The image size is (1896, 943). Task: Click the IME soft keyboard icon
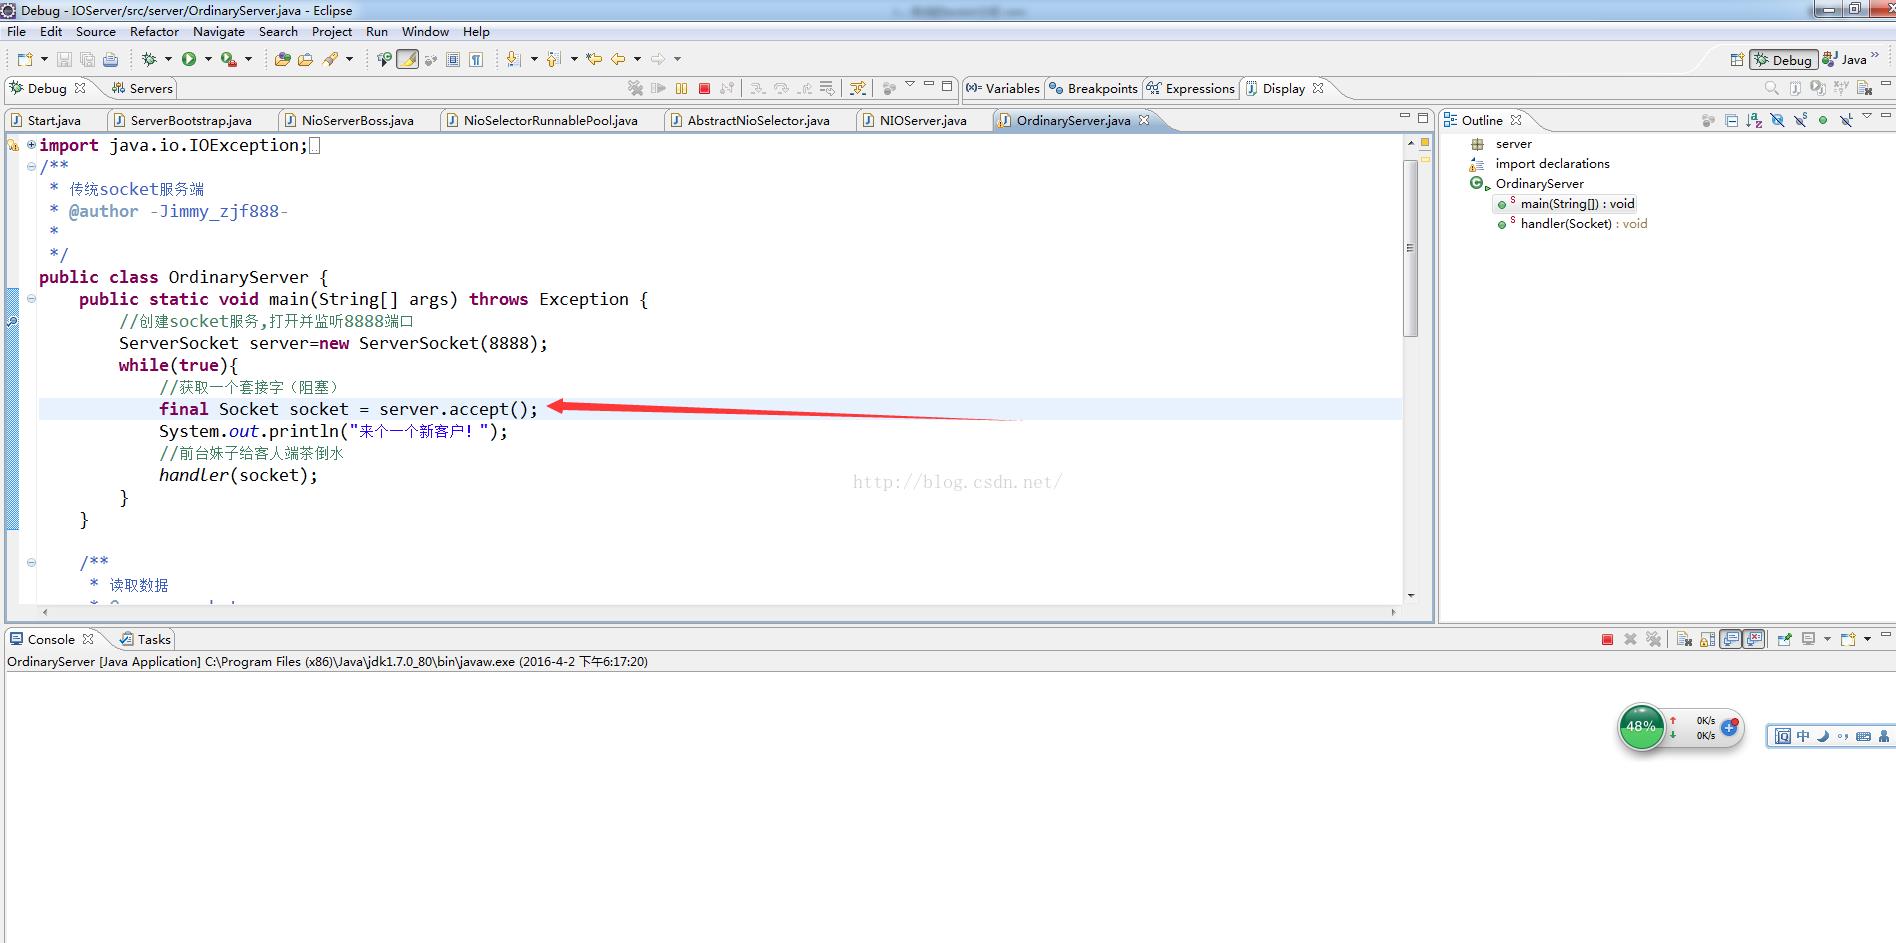pyautogui.click(x=1863, y=736)
